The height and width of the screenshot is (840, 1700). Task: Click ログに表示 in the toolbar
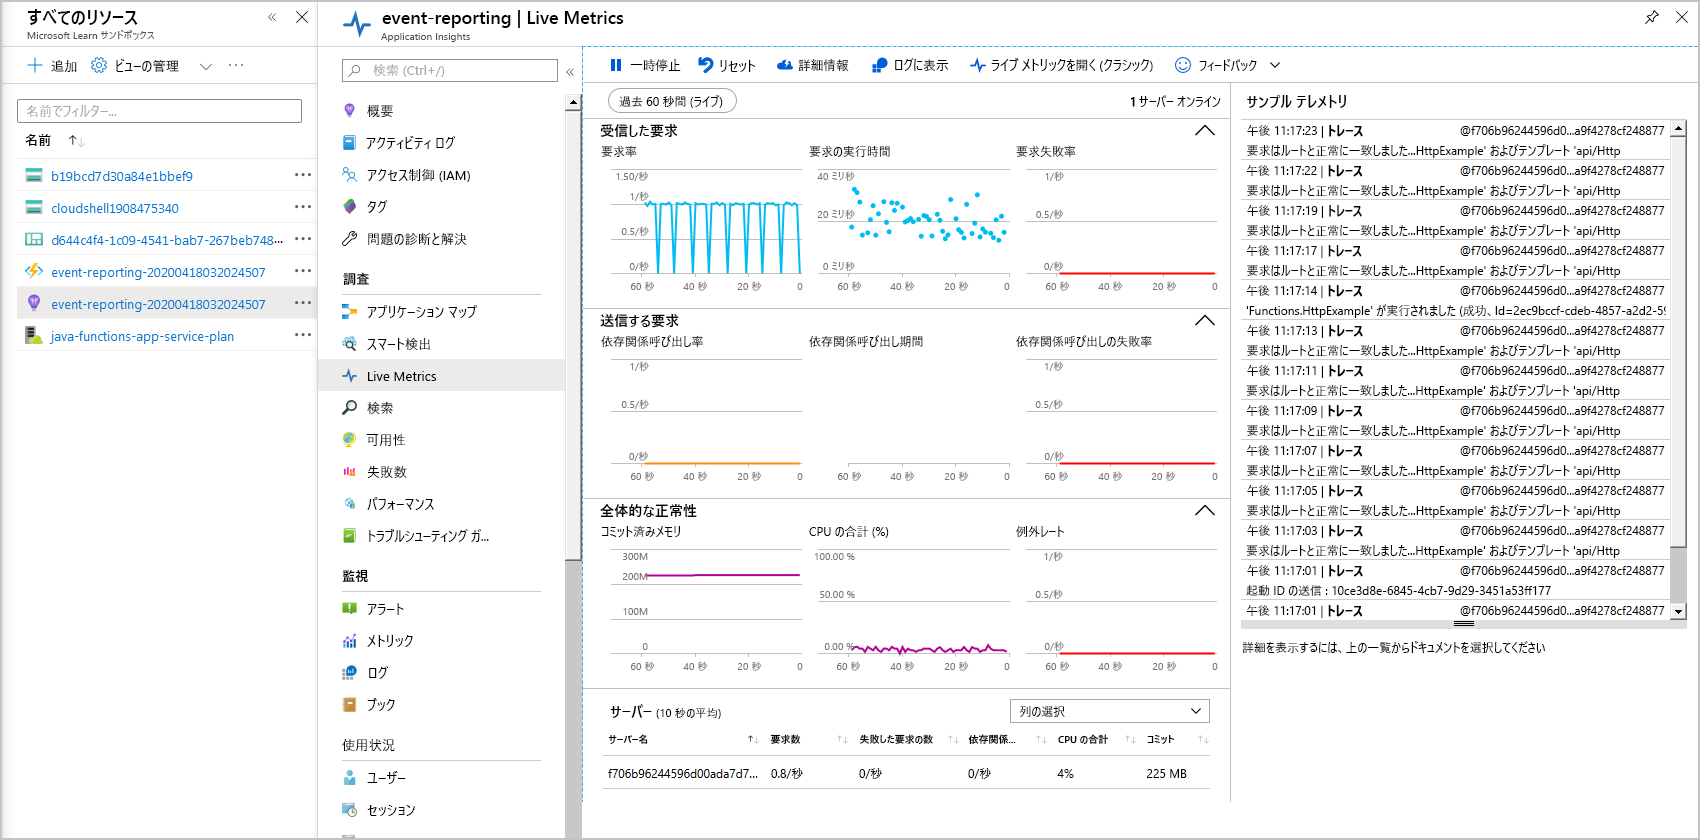point(909,65)
